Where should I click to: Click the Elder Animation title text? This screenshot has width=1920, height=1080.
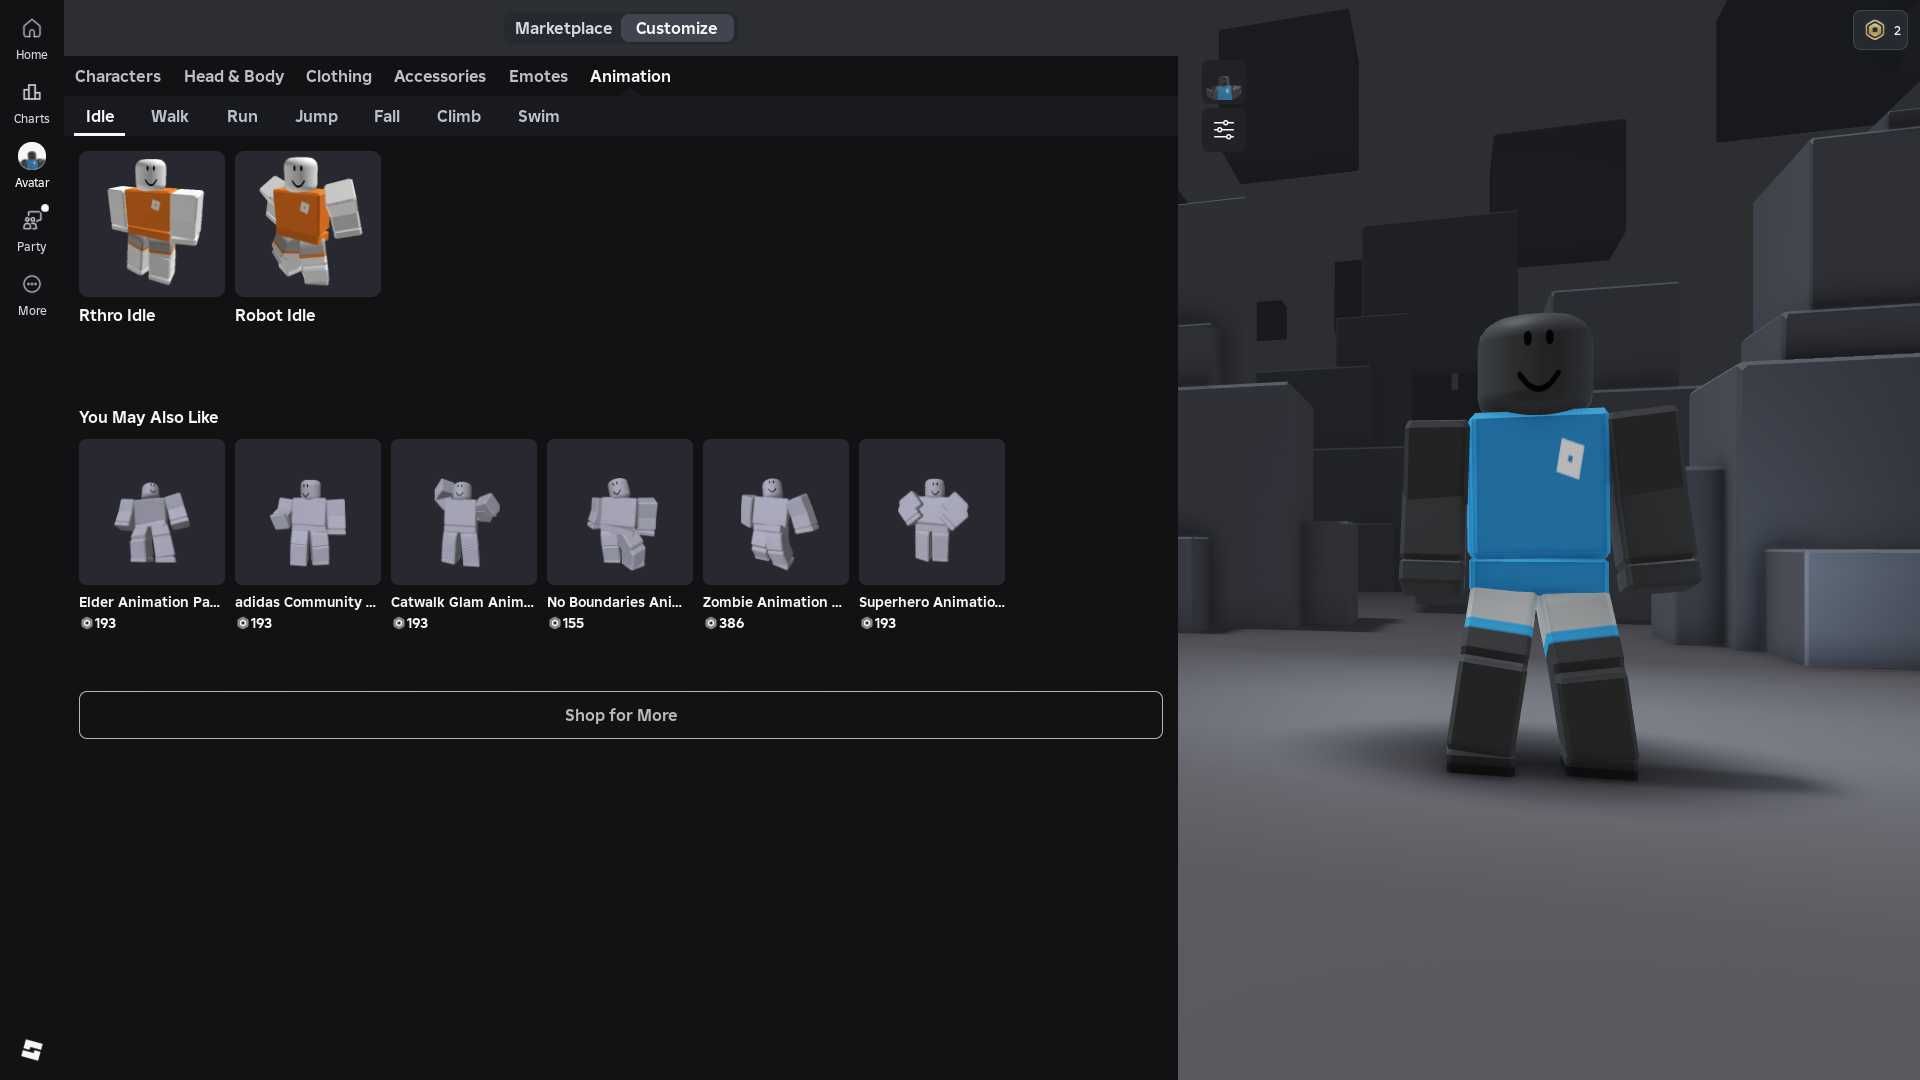coord(150,602)
